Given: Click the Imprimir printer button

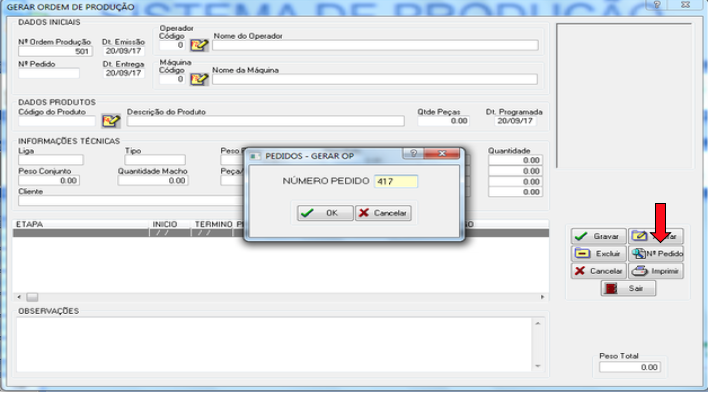Looking at the screenshot, I should click(656, 271).
